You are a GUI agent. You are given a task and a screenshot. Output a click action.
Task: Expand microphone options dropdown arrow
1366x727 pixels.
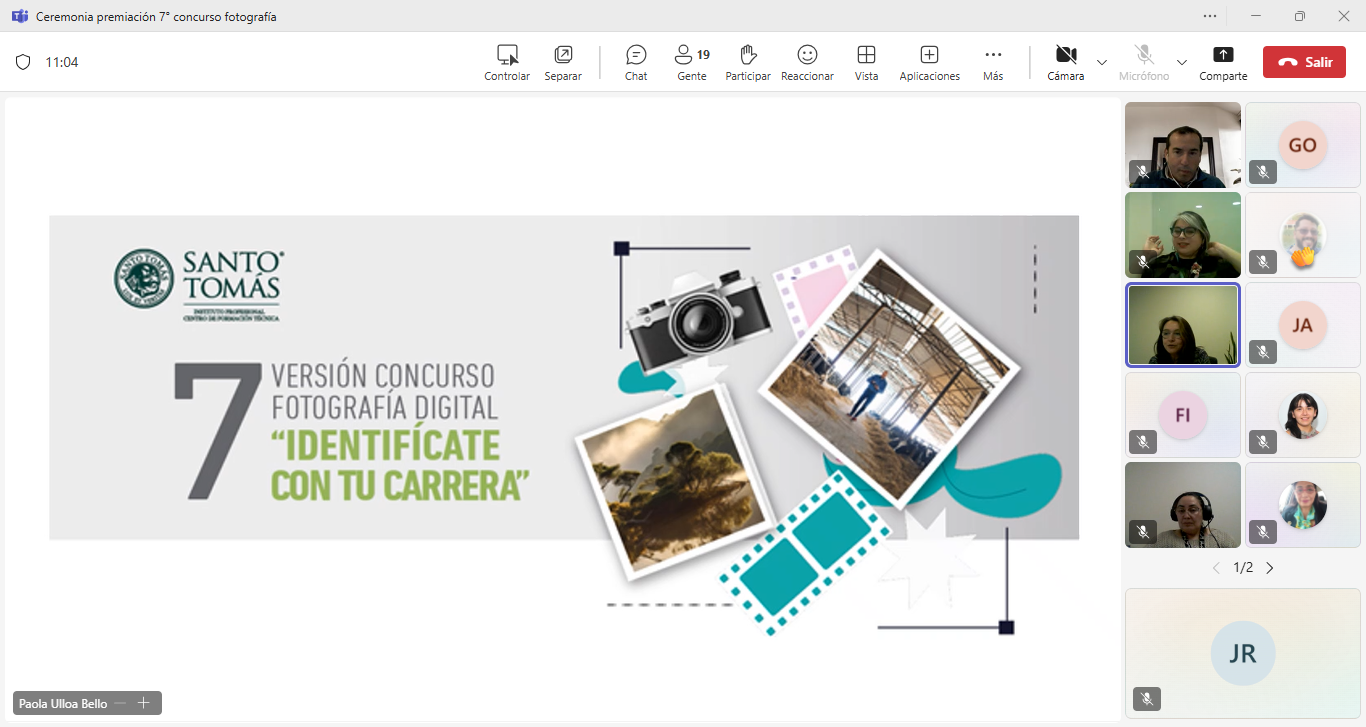(x=1182, y=62)
